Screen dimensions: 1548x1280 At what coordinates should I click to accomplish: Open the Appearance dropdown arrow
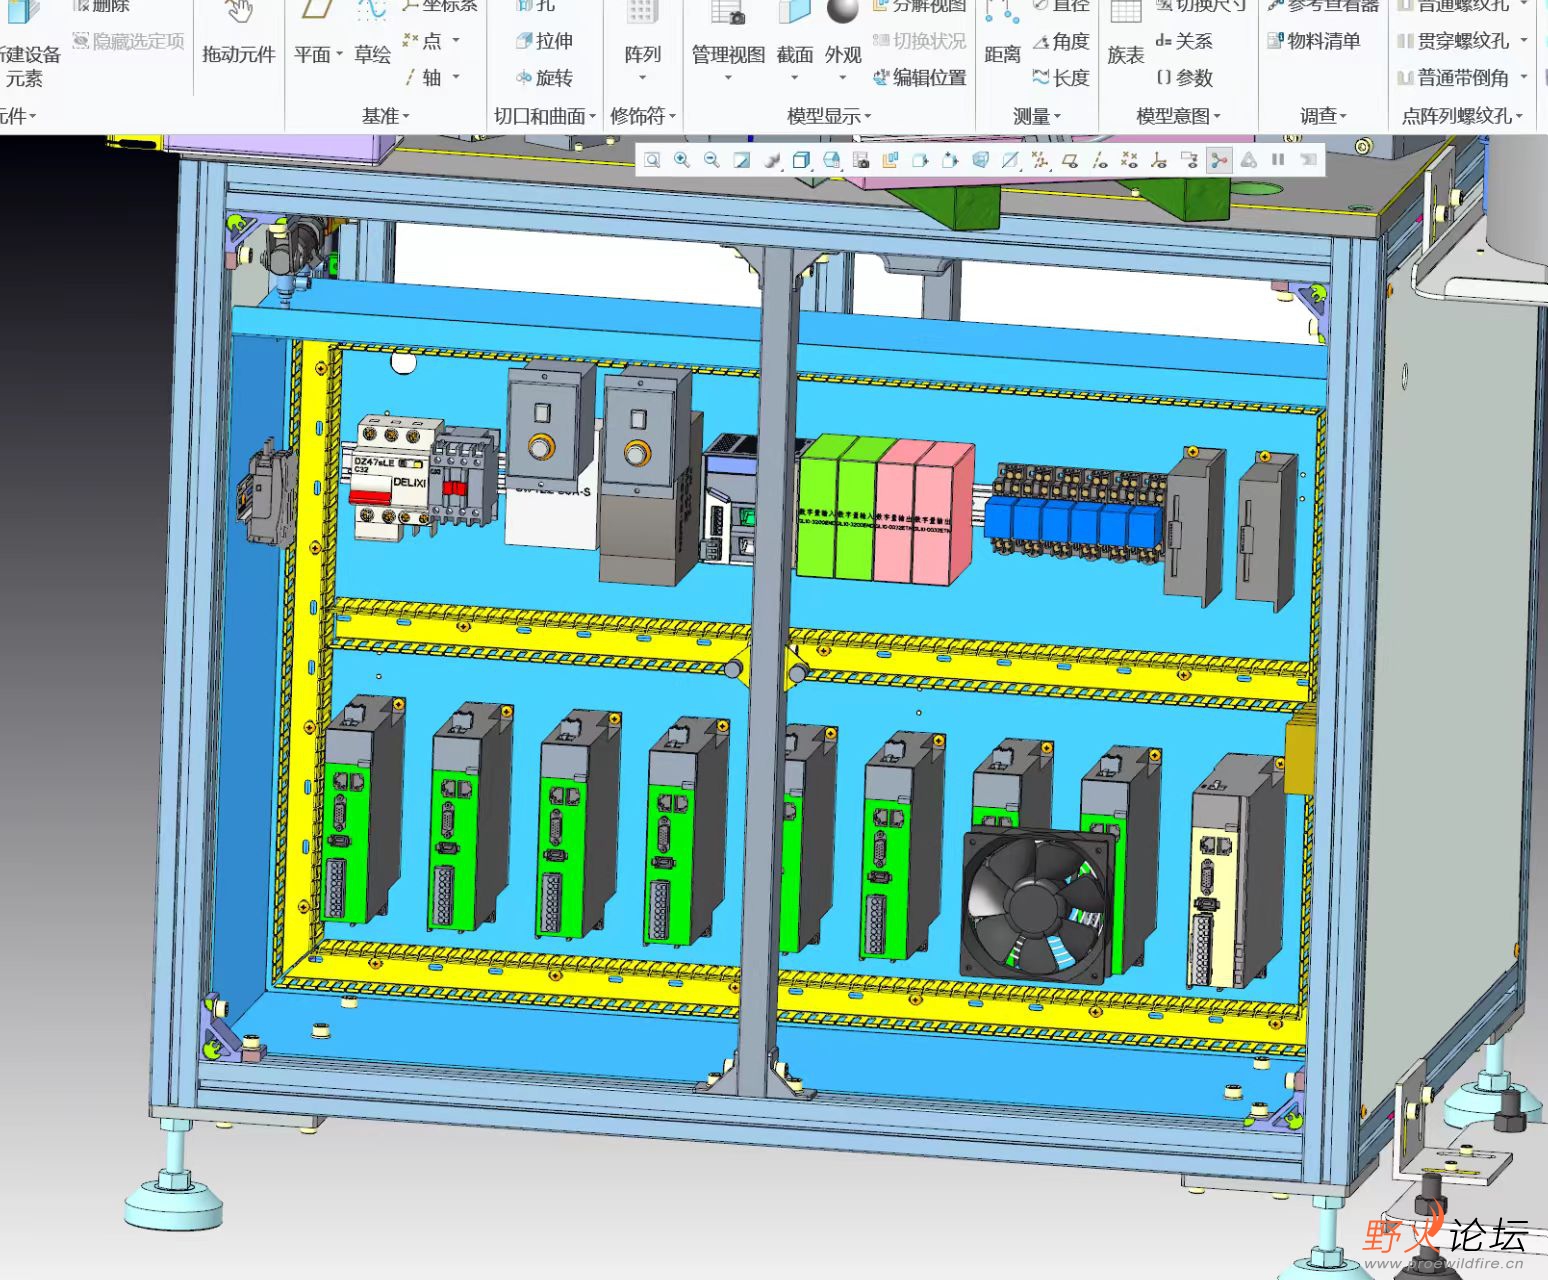(843, 77)
